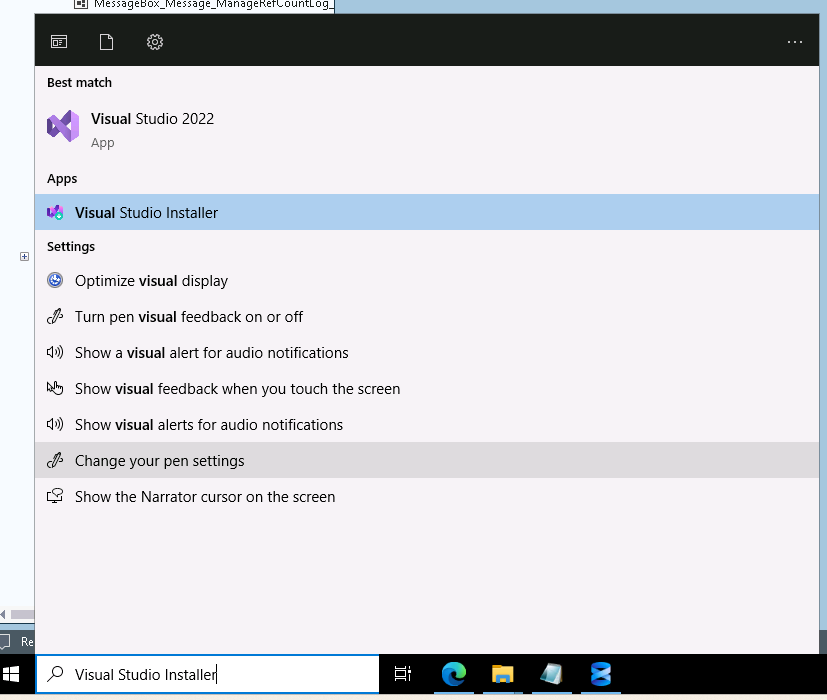The height and width of the screenshot is (700, 827).
Task: Click the Optimize visual display icon
Action: pos(55,280)
